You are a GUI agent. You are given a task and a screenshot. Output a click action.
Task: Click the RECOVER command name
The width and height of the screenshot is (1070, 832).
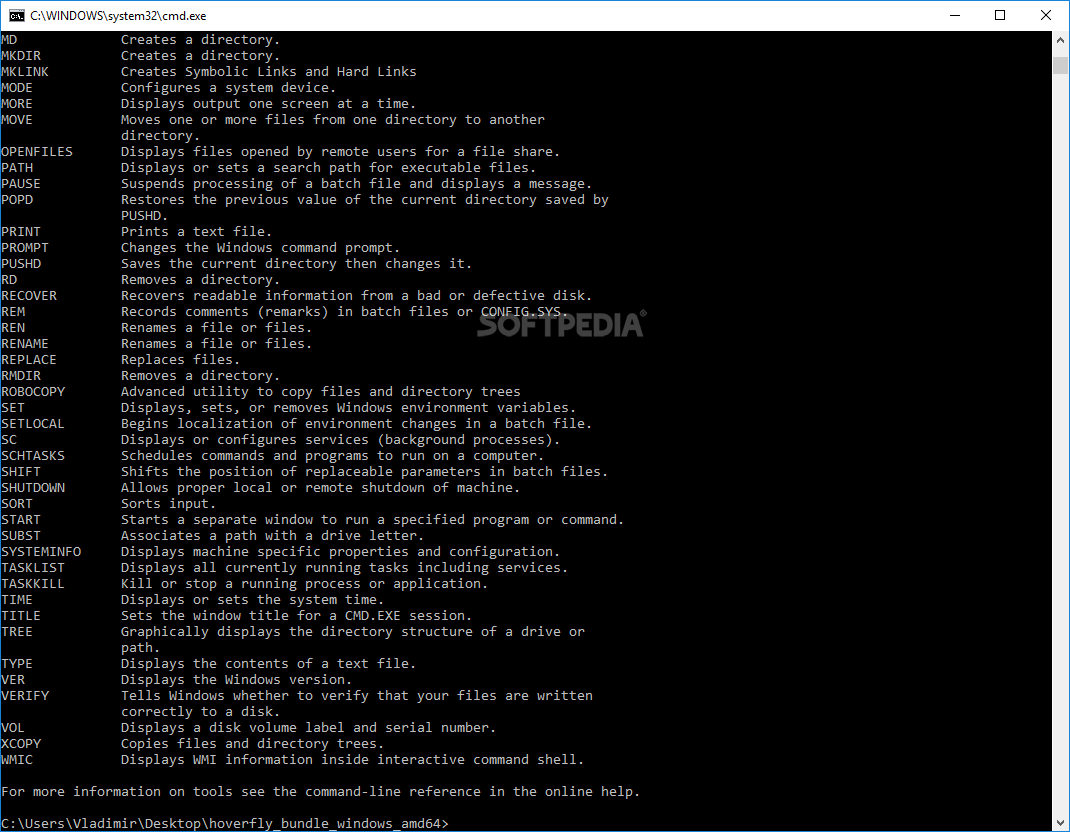tap(29, 296)
